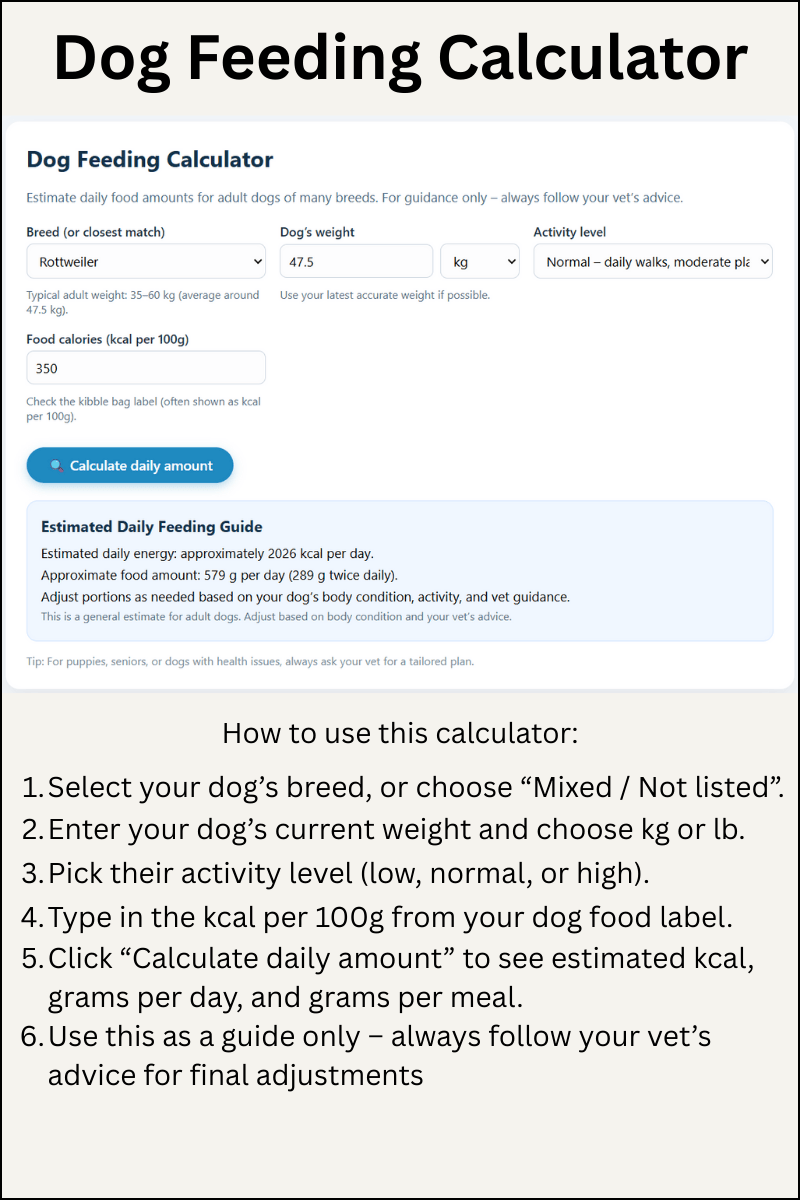800x1200 pixels.
Task: Click the blue card heading Dog Feeding Calculator
Action: (150, 160)
